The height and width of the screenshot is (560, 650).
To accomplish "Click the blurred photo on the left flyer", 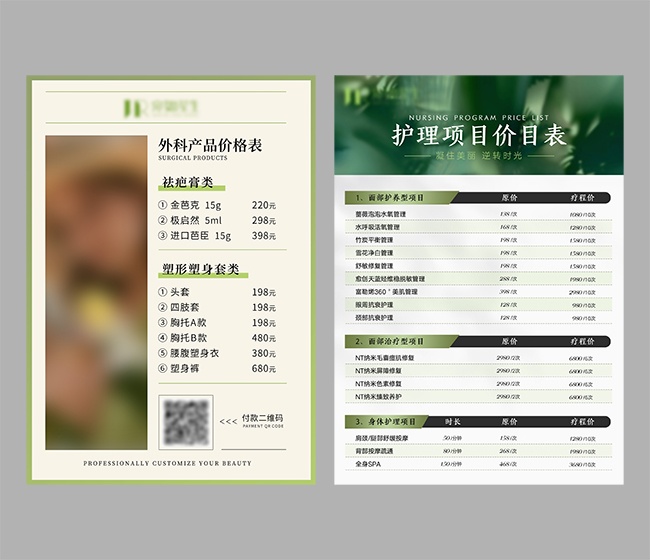I will 95,292.
